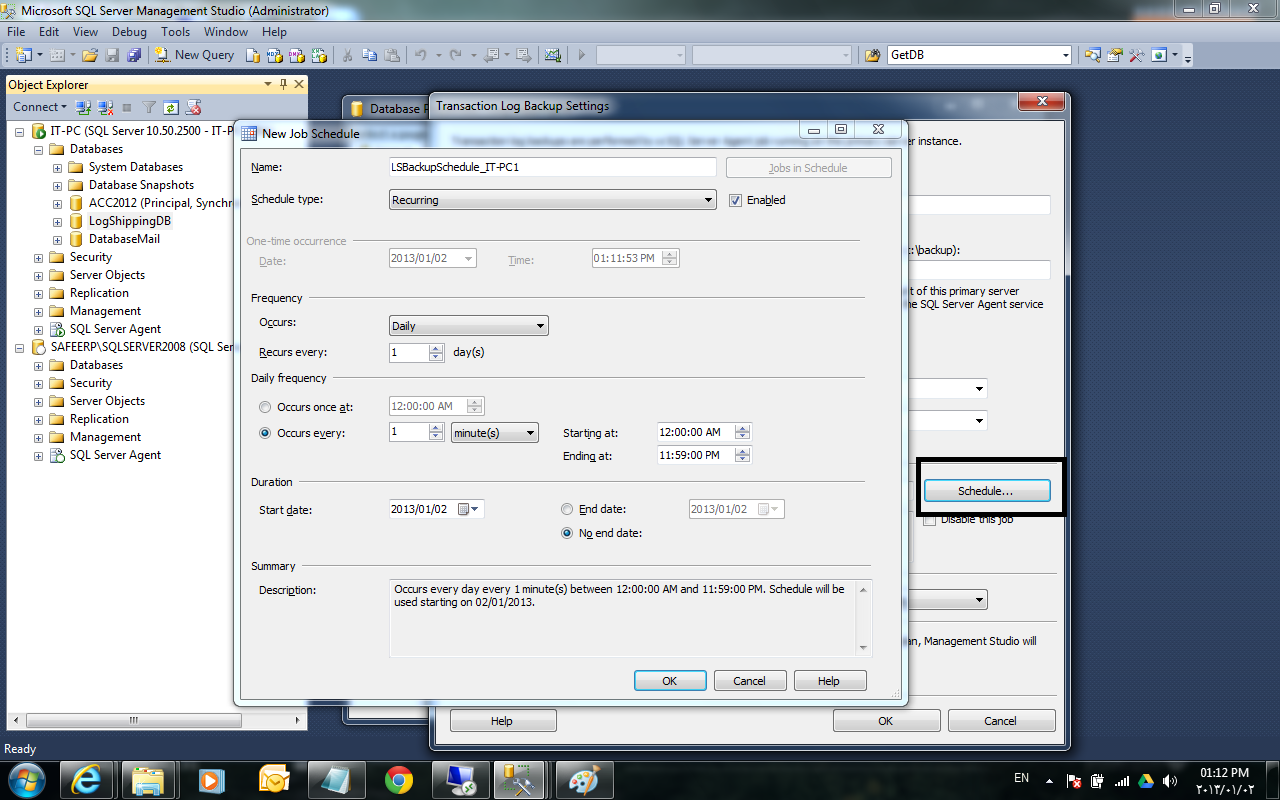Click Google Chrome in the taskbar
The height and width of the screenshot is (800, 1280).
click(399, 779)
